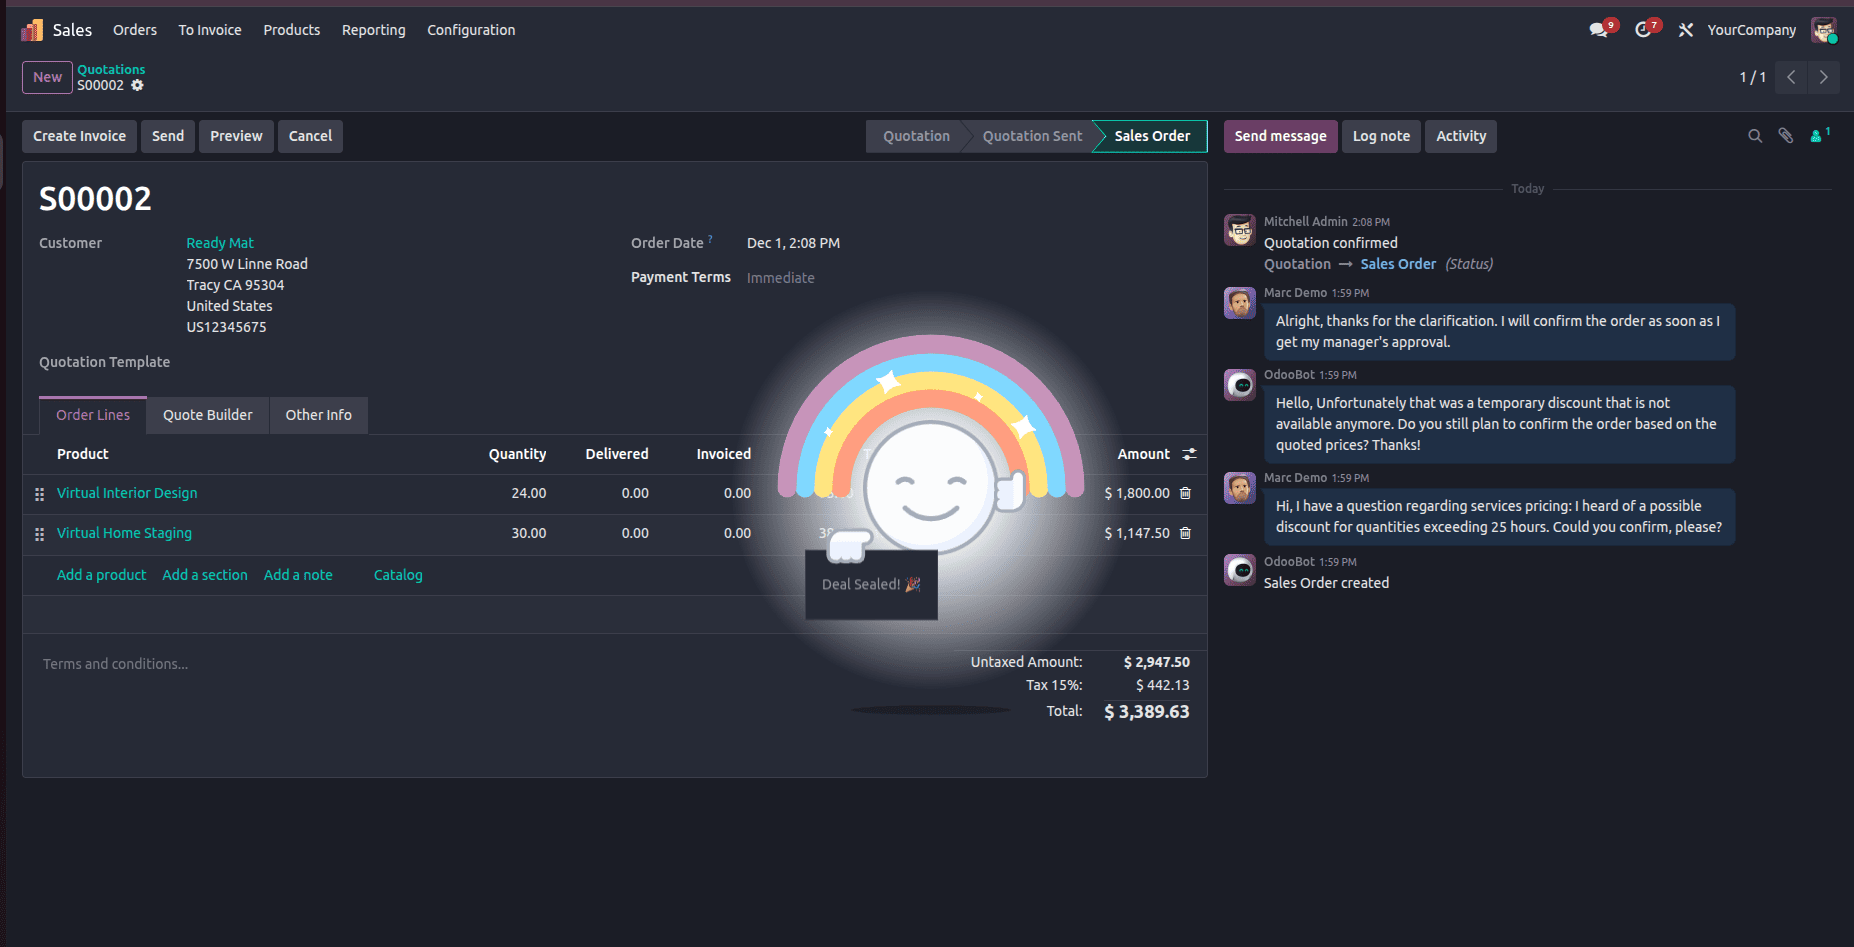Open the developer tools wrench icon
Image resolution: width=1854 pixels, height=947 pixels.
(x=1685, y=29)
